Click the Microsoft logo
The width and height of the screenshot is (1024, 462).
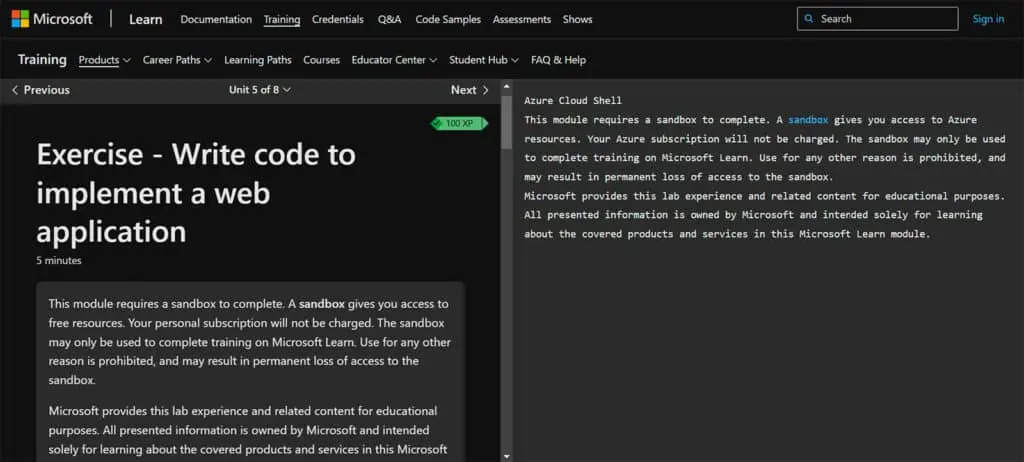pos(52,19)
